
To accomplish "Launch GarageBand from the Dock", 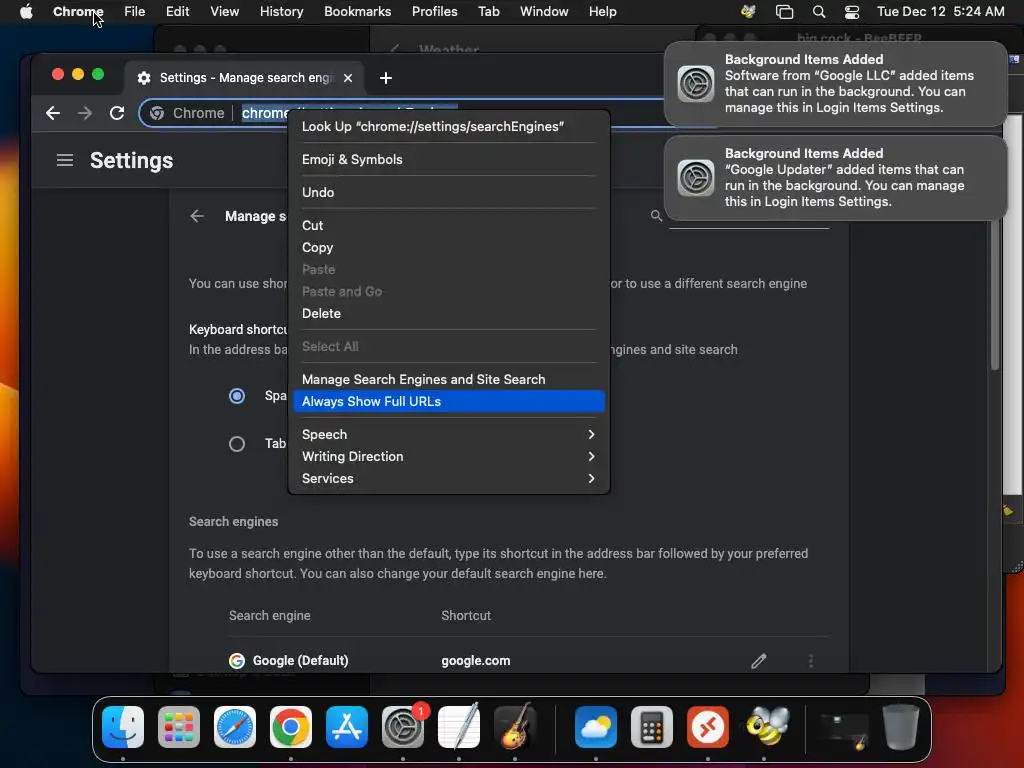I will pos(515,727).
